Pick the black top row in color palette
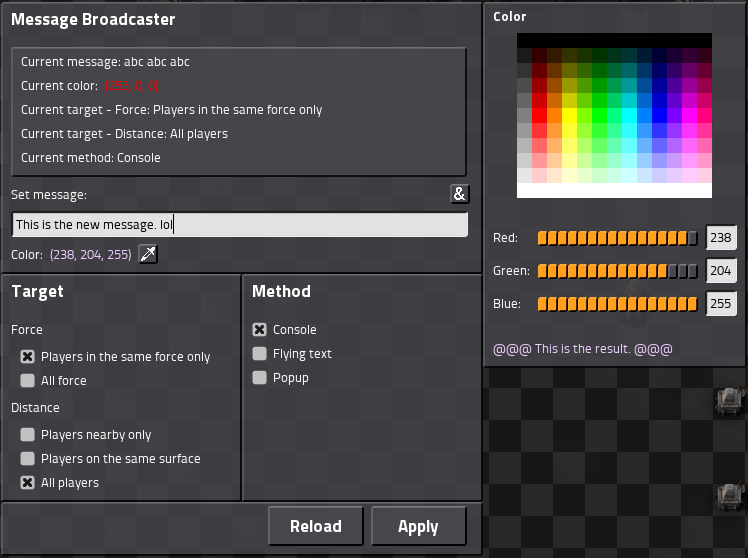This screenshot has height=558, width=748. (614, 40)
